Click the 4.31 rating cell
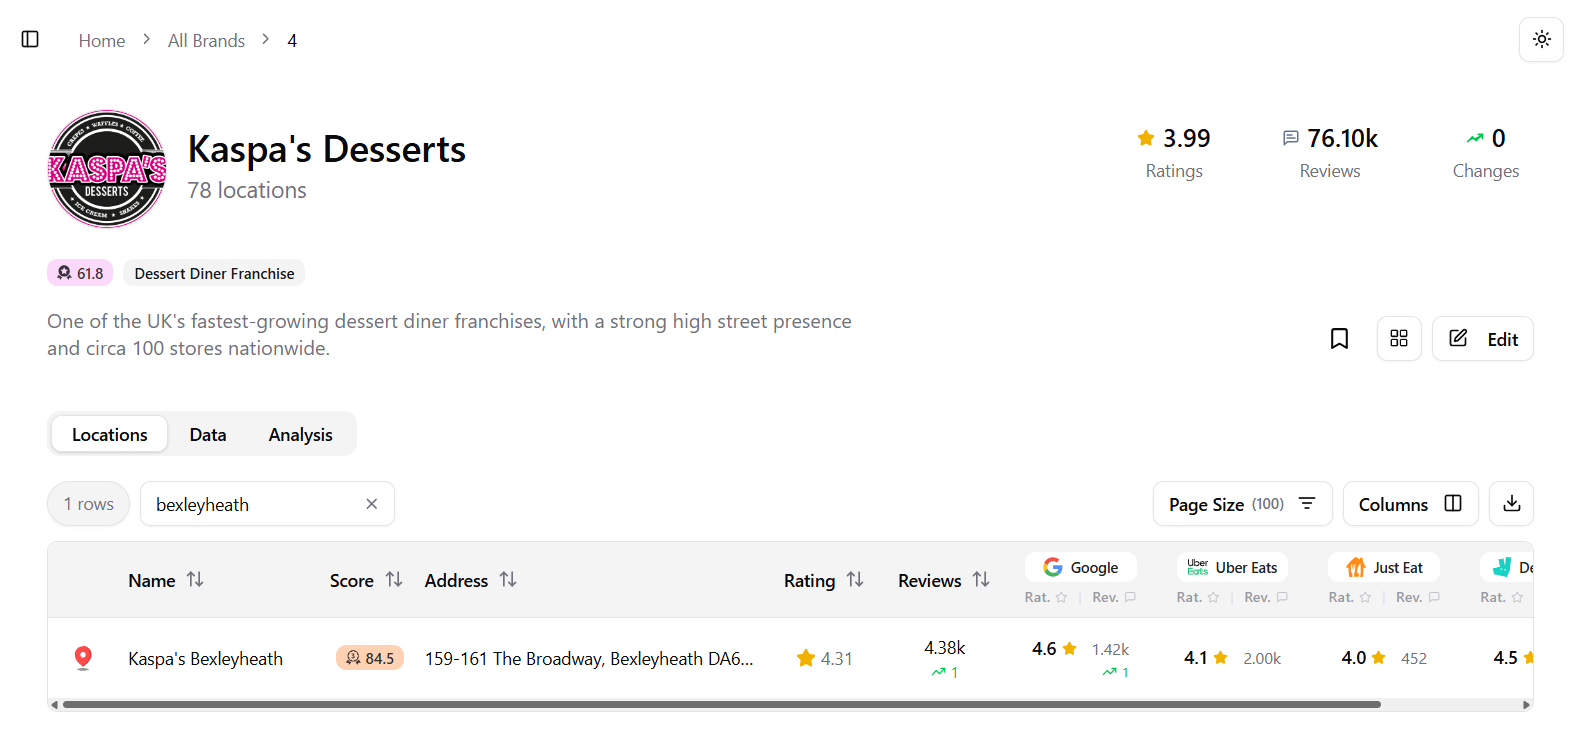This screenshot has width=1581, height=752. pos(825,658)
